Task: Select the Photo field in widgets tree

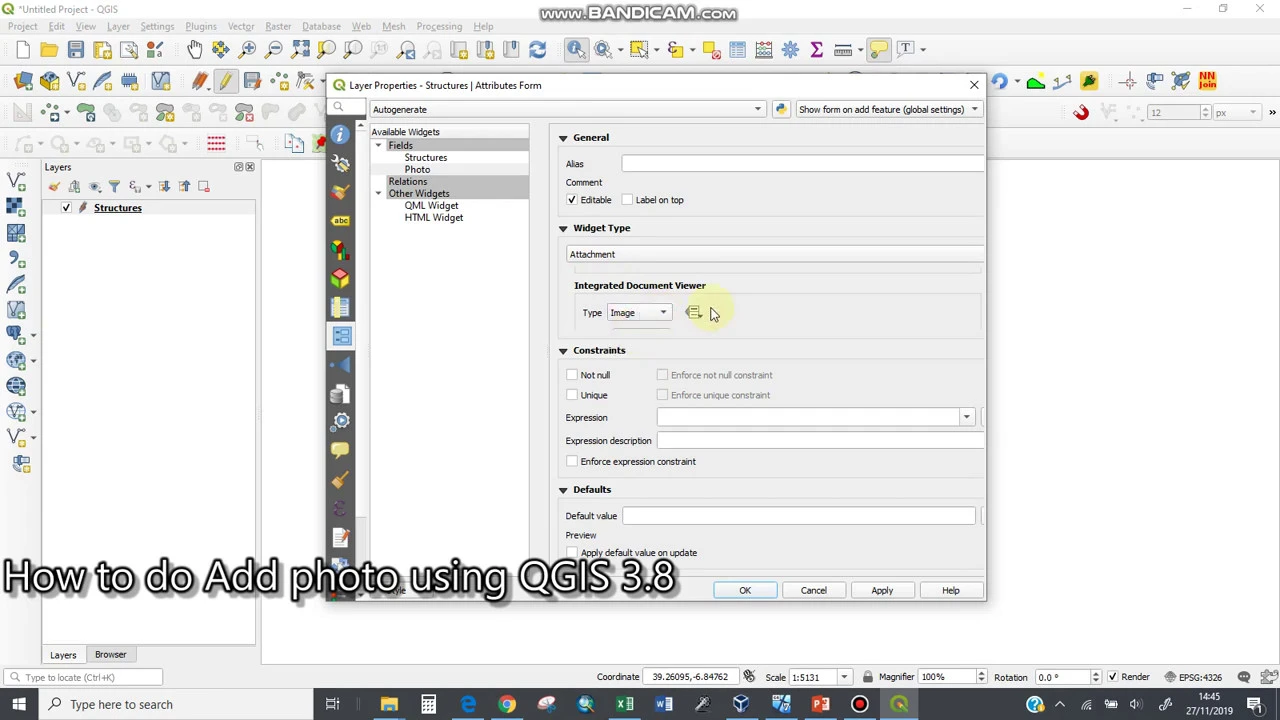Action: point(417,170)
